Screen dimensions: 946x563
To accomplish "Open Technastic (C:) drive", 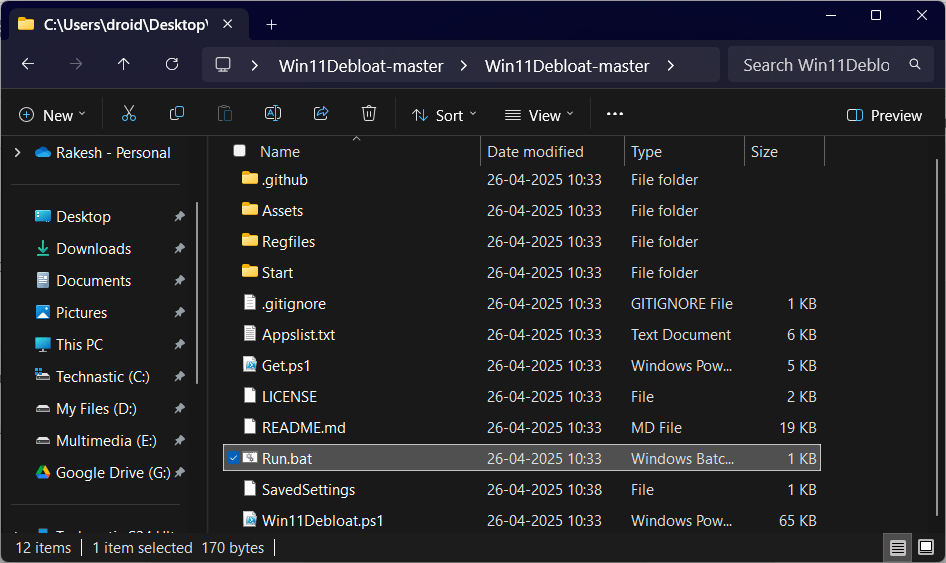I will click(x=103, y=377).
